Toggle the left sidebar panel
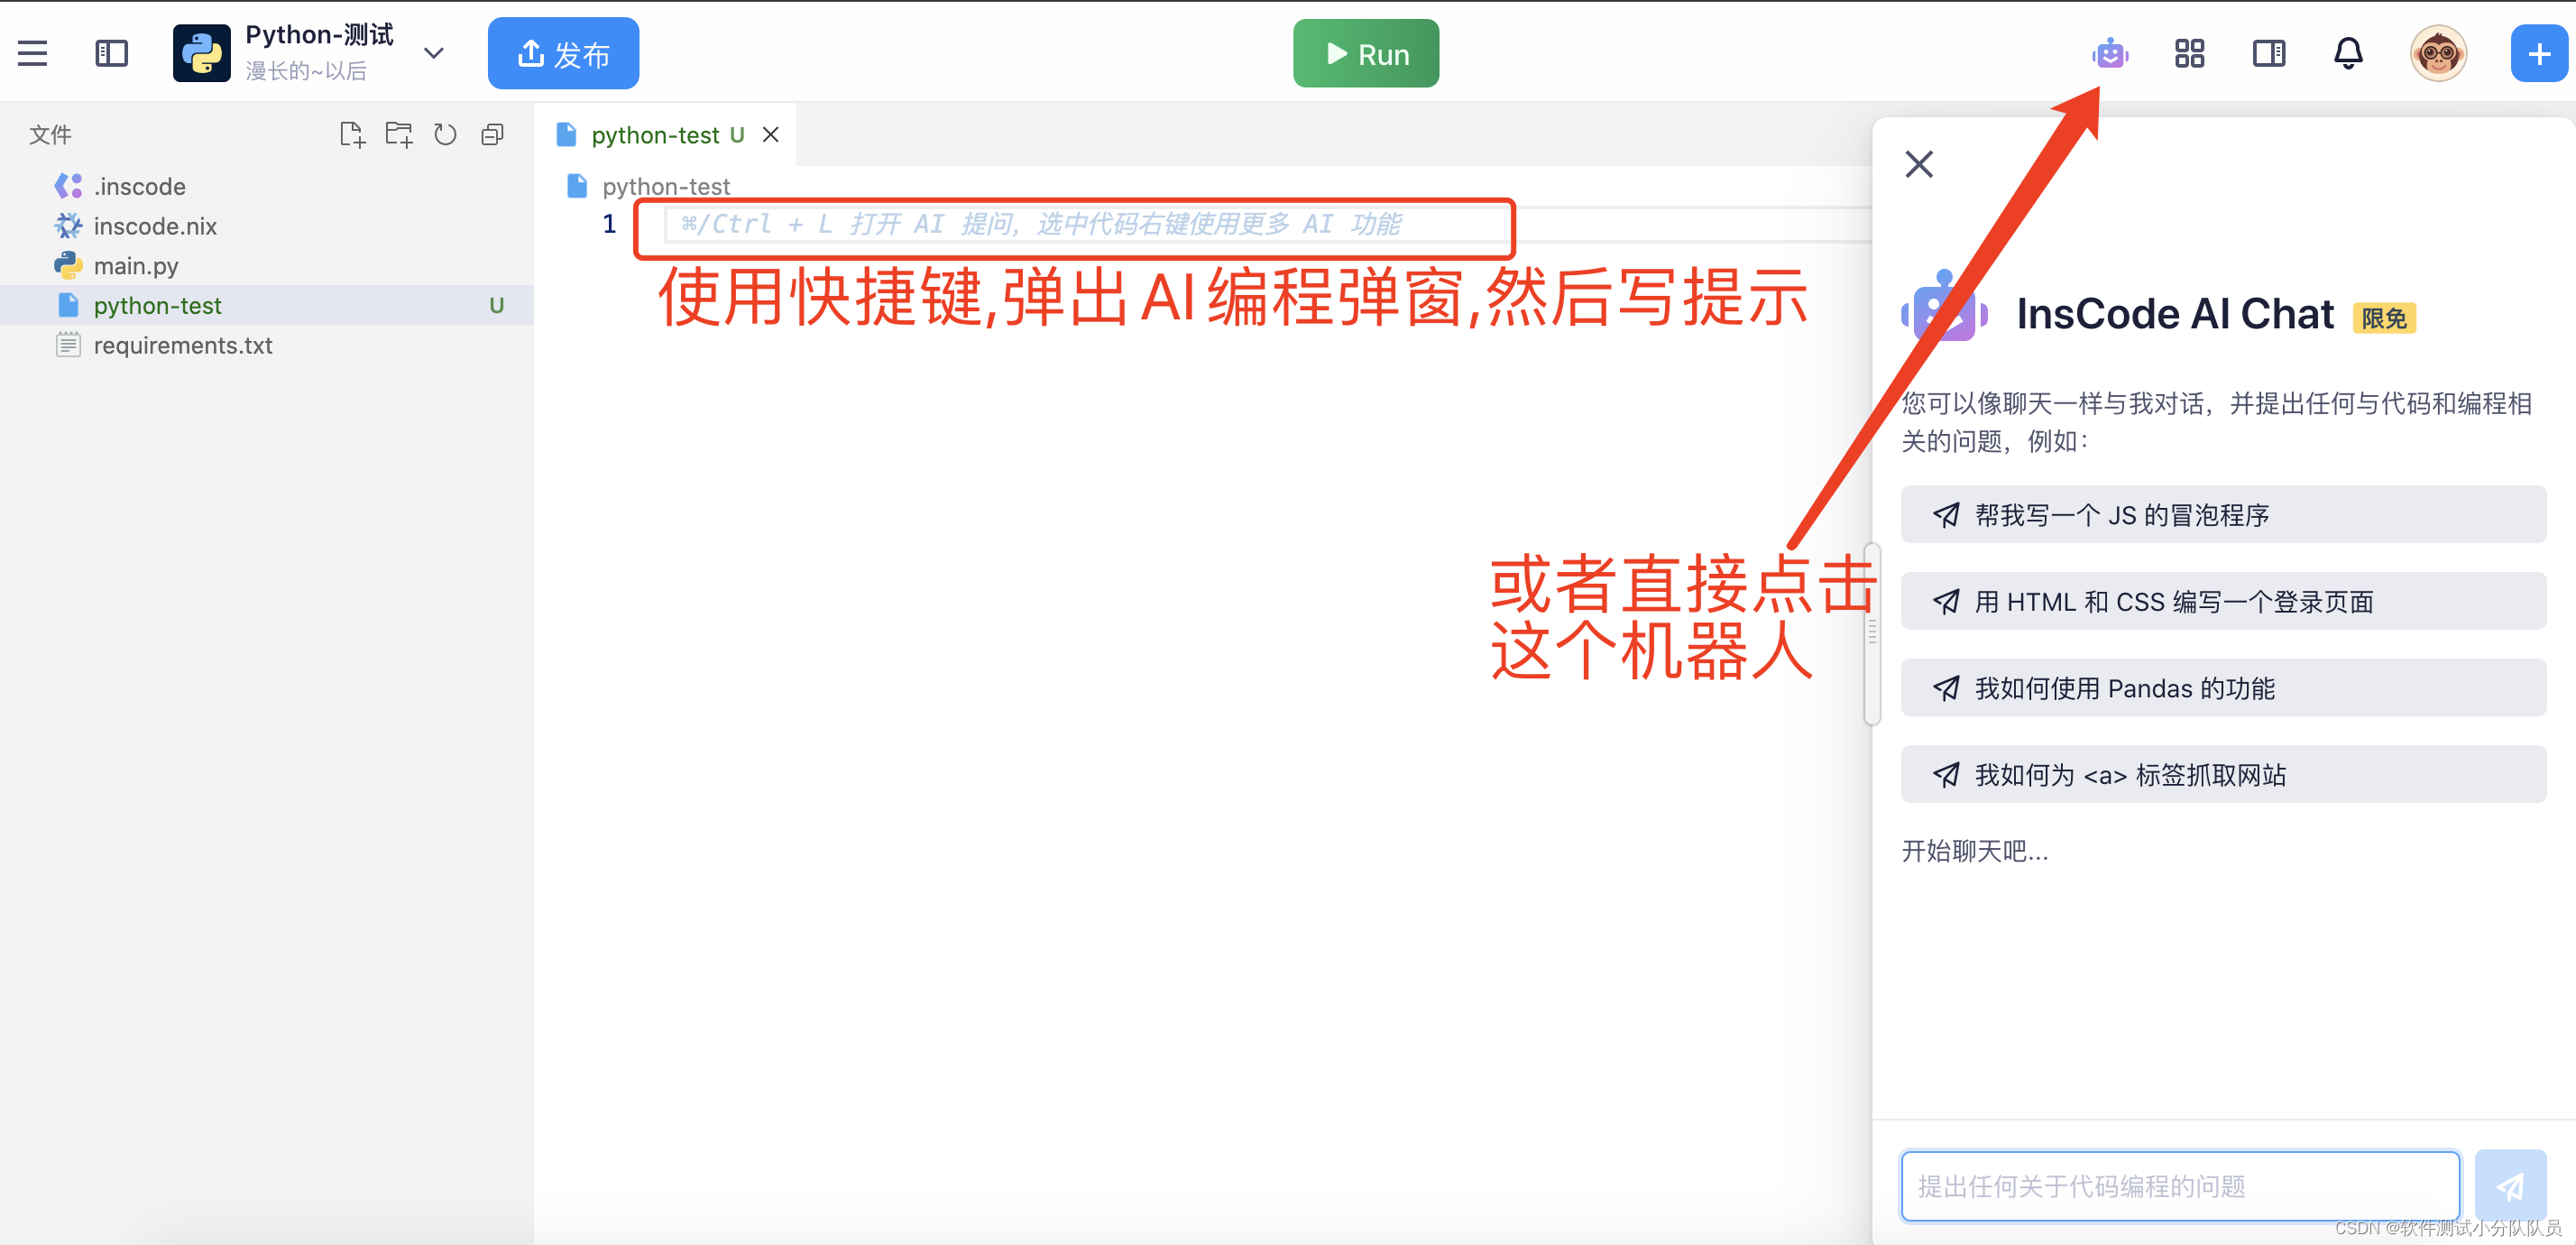 coord(111,53)
